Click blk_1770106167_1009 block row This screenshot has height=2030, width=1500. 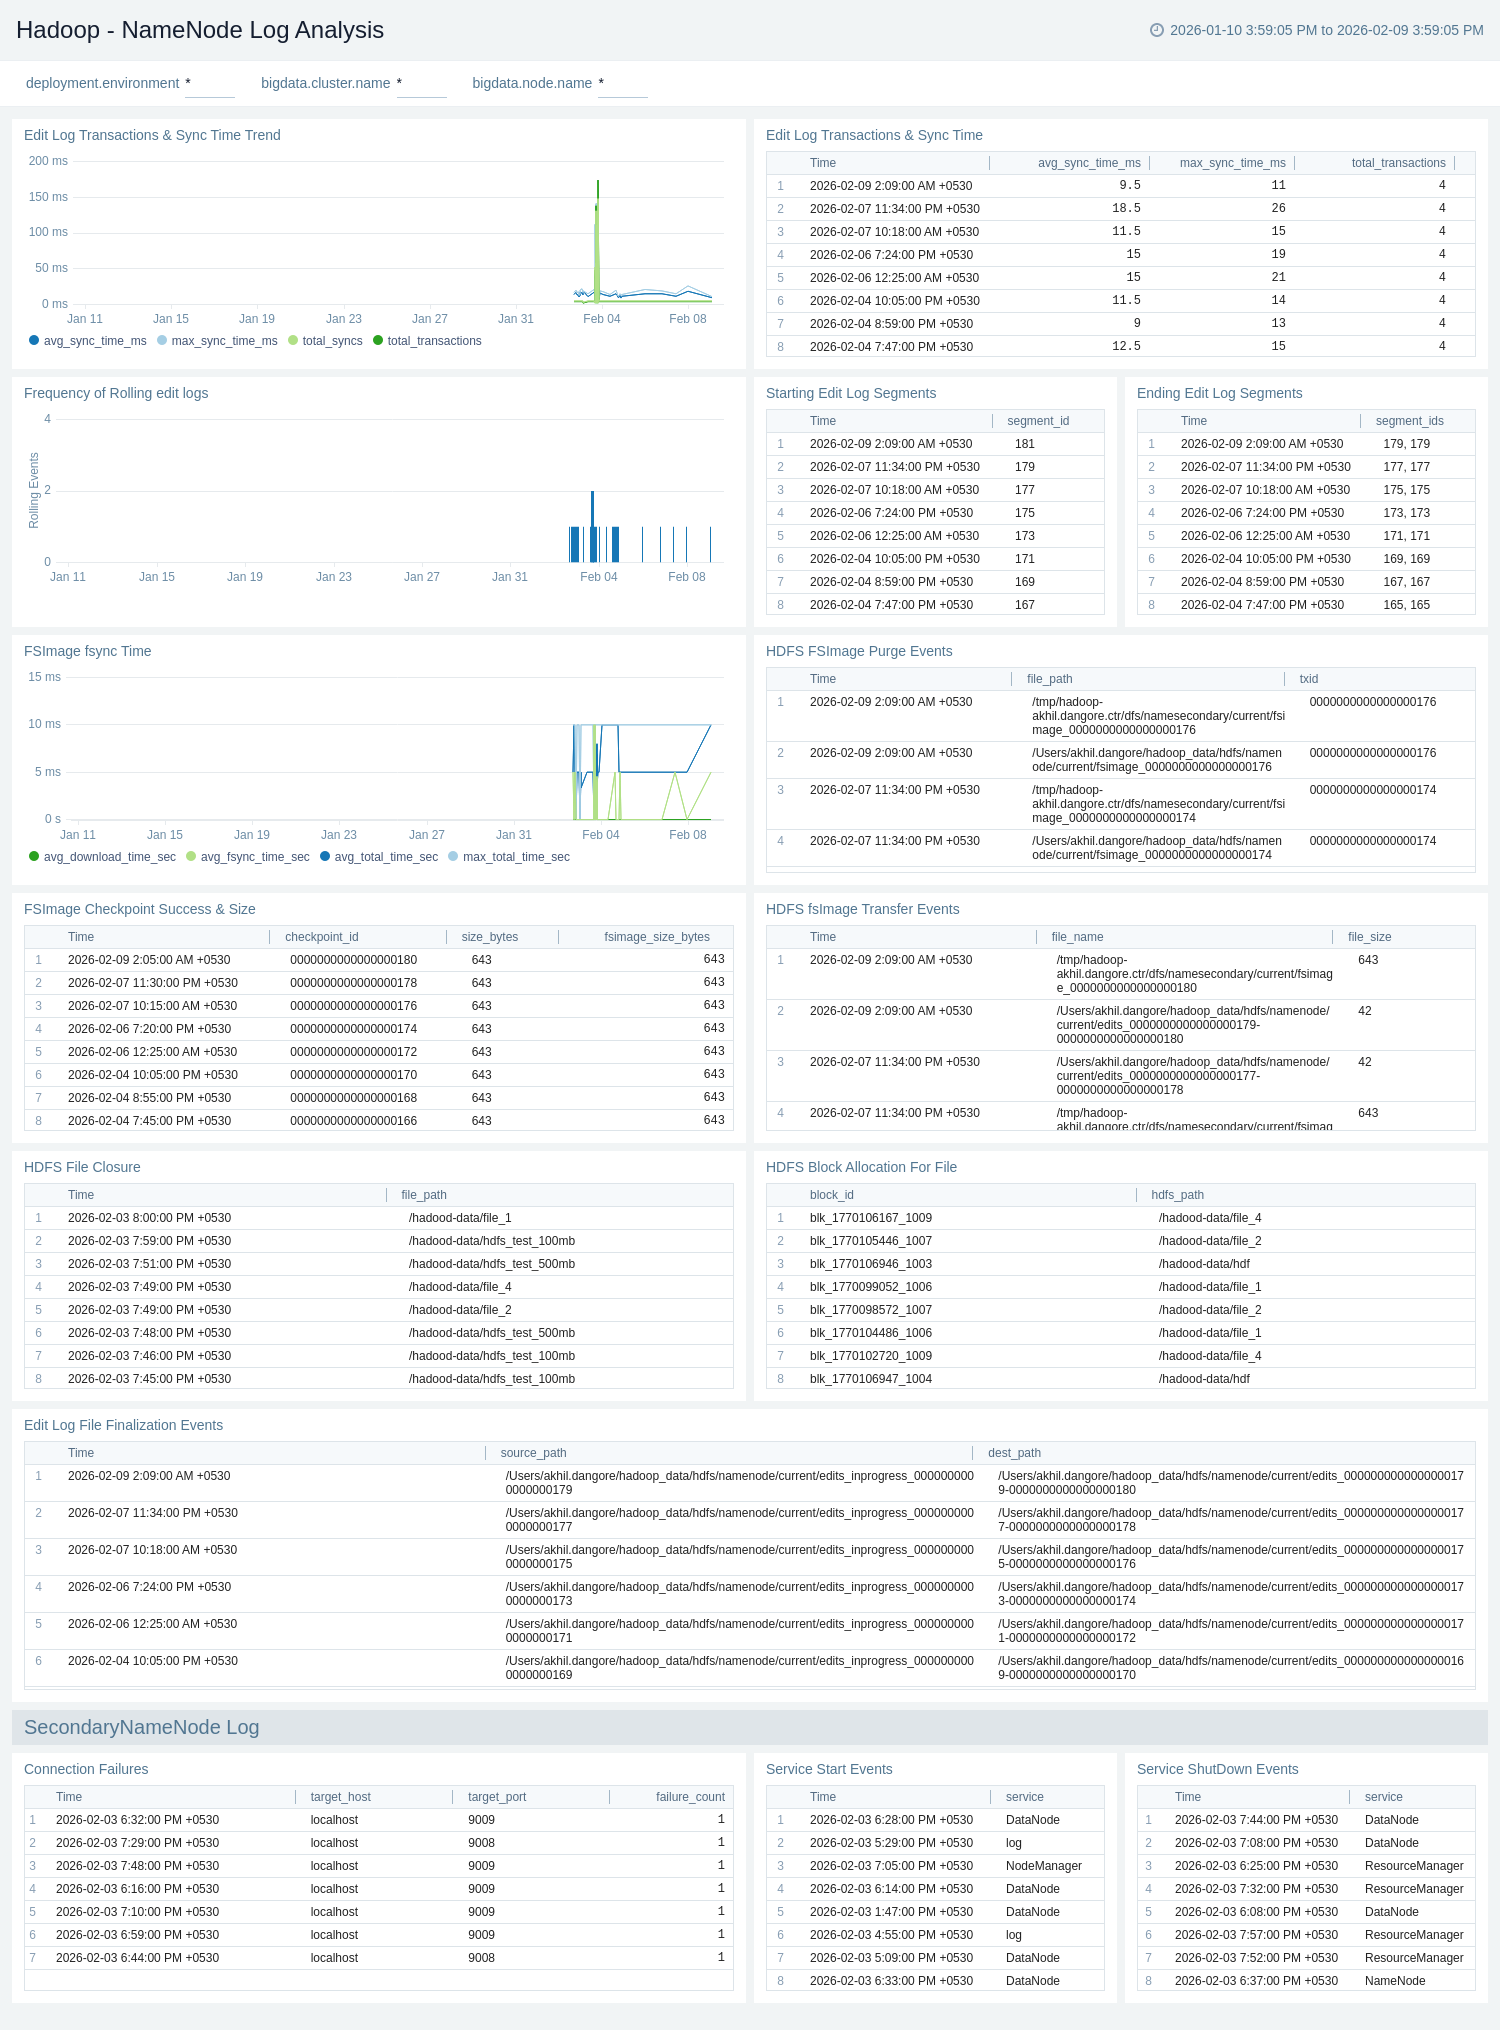pyautogui.click(x=870, y=1218)
